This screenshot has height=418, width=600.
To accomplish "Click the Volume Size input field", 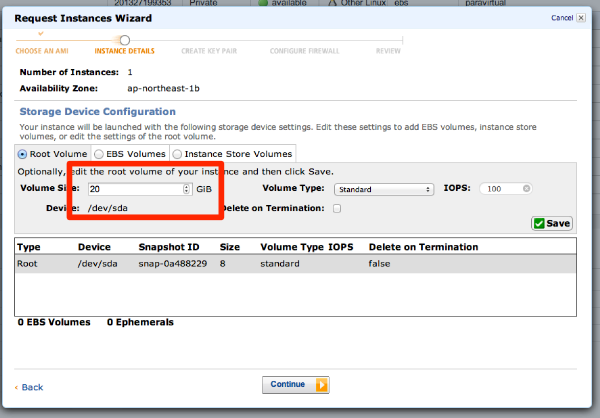I will 140,189.
